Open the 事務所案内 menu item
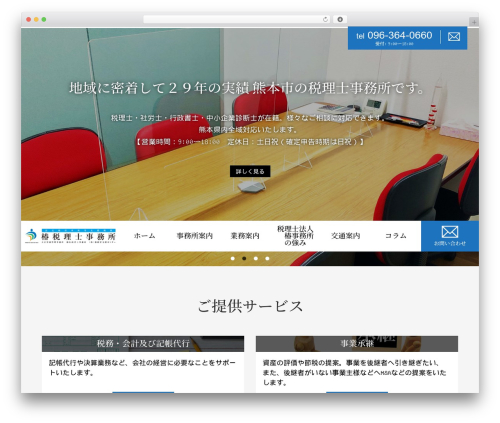500x423 pixels. 195,236
